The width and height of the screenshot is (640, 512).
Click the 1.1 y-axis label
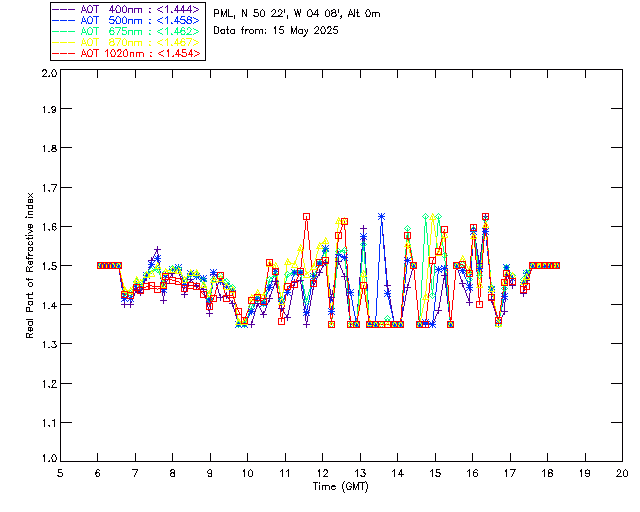49,423
